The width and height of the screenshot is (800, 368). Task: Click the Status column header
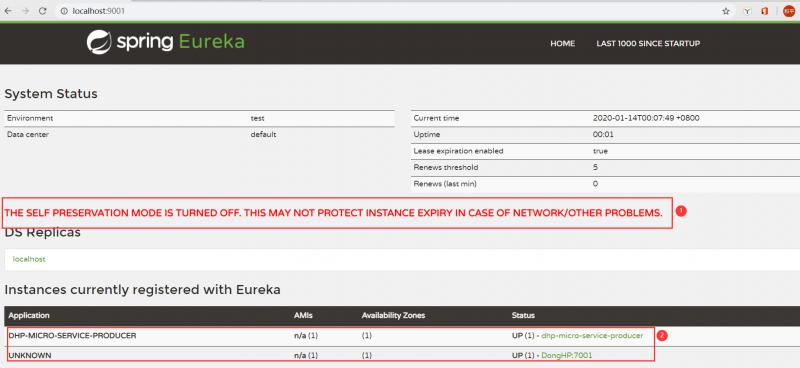pyautogui.click(x=523, y=316)
